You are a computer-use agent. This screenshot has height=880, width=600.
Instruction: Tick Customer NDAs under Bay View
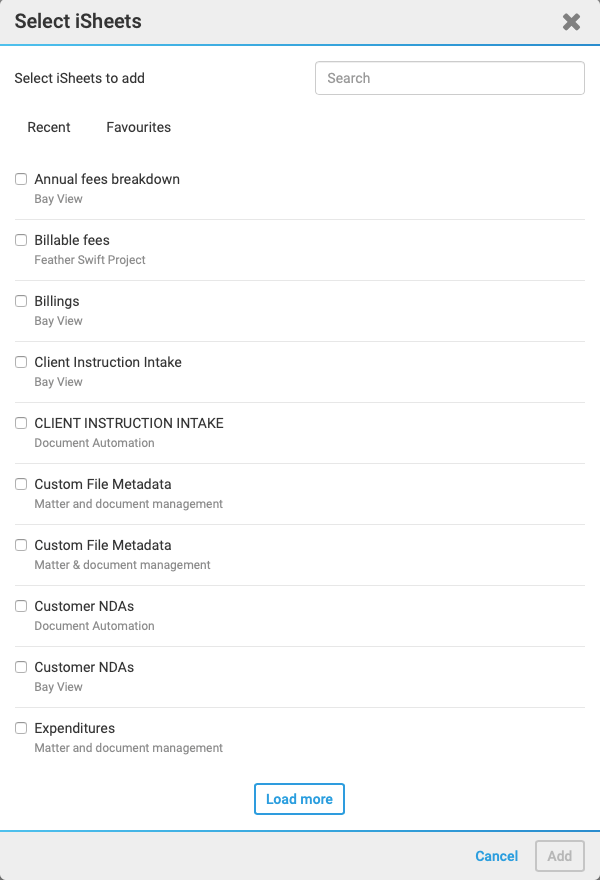[21, 667]
